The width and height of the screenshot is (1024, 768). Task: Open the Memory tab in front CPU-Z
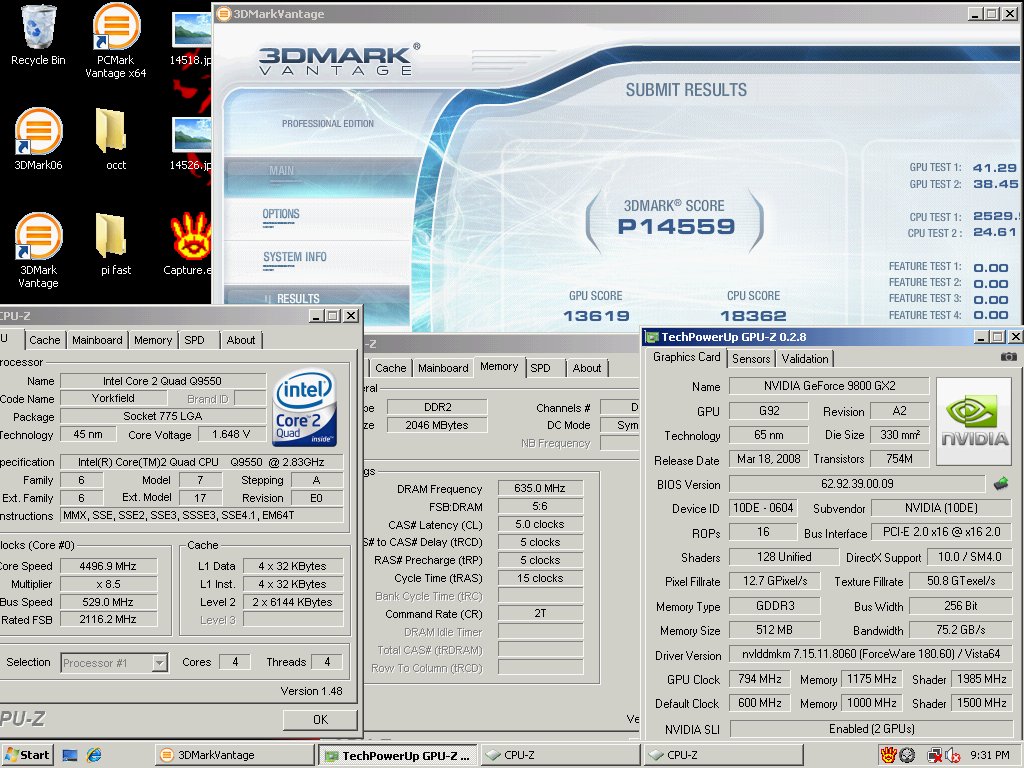153,340
